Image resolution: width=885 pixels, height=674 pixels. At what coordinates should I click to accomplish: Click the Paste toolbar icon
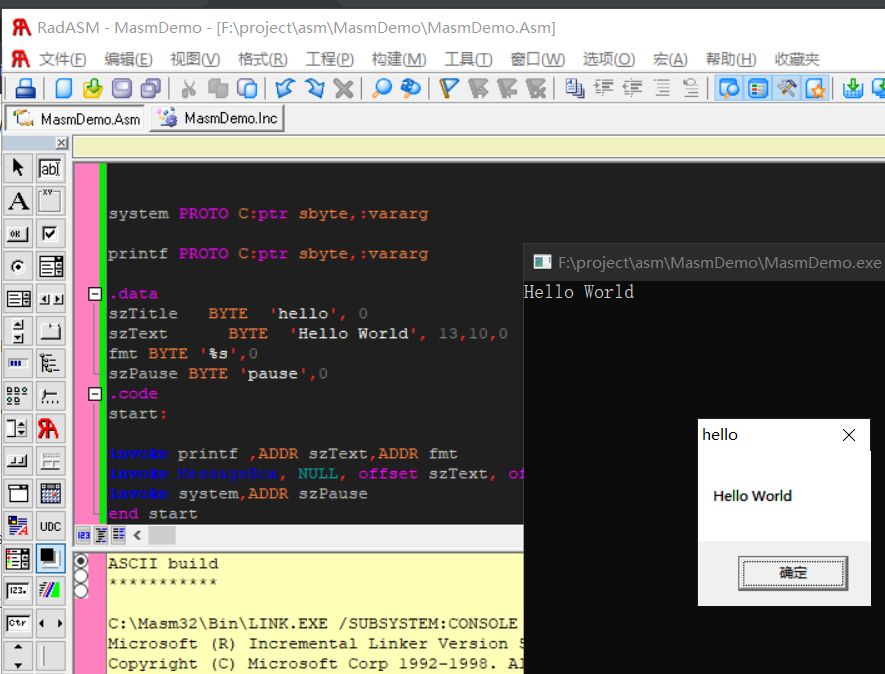click(x=249, y=89)
